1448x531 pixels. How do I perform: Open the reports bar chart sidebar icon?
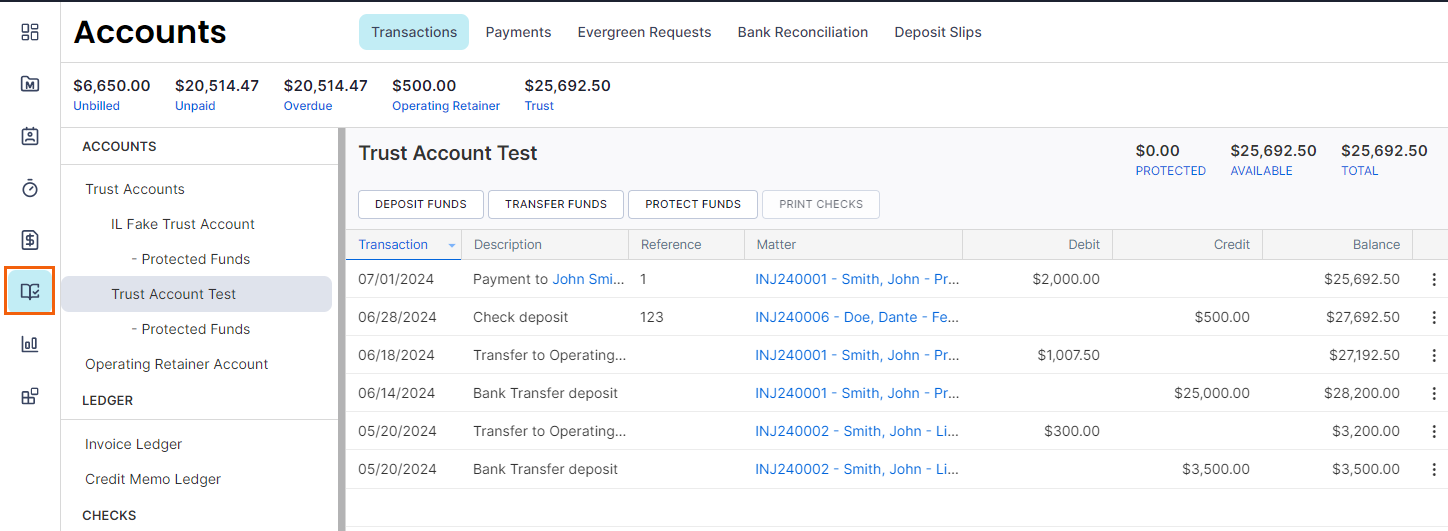30,344
